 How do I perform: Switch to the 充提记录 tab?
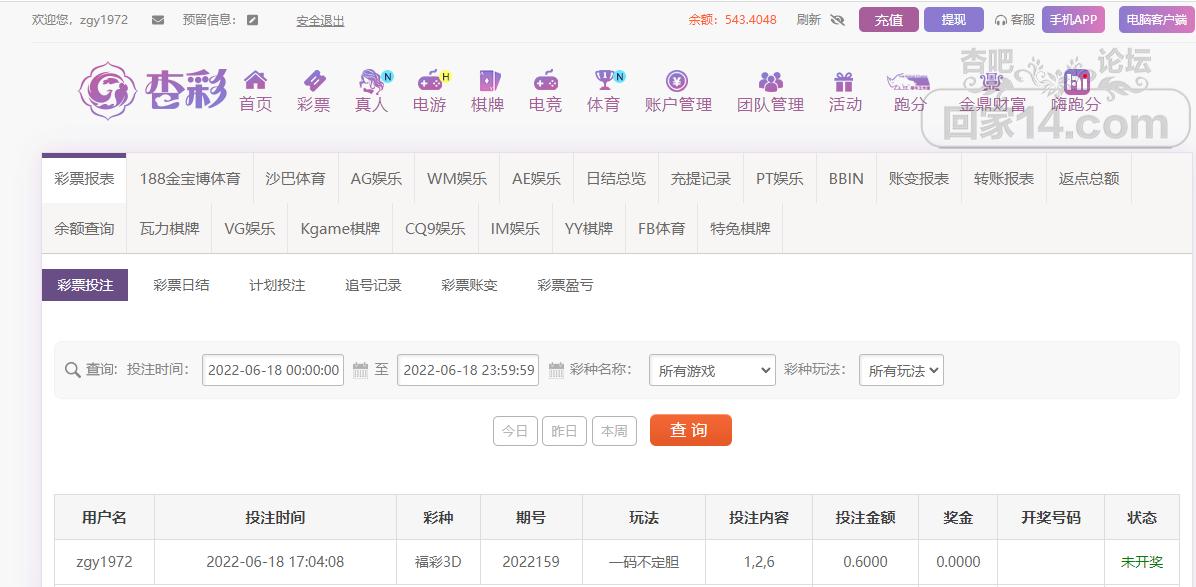(700, 179)
